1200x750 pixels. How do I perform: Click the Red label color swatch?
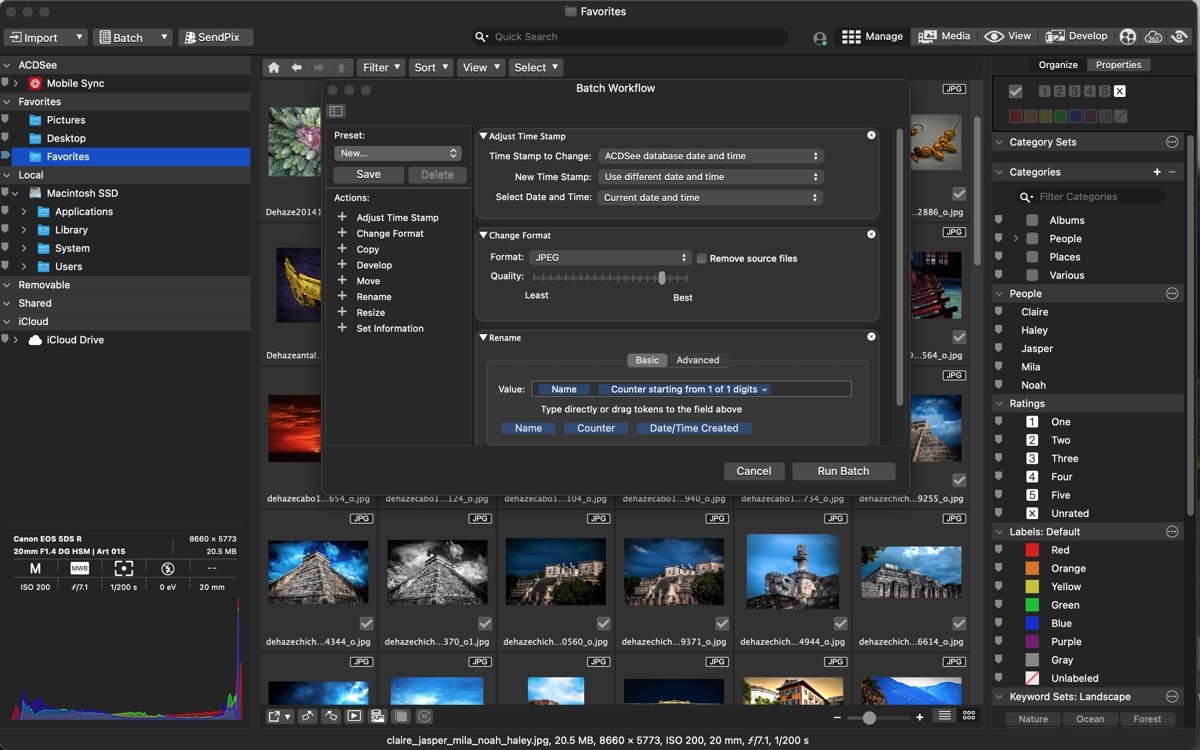tap(1032, 550)
